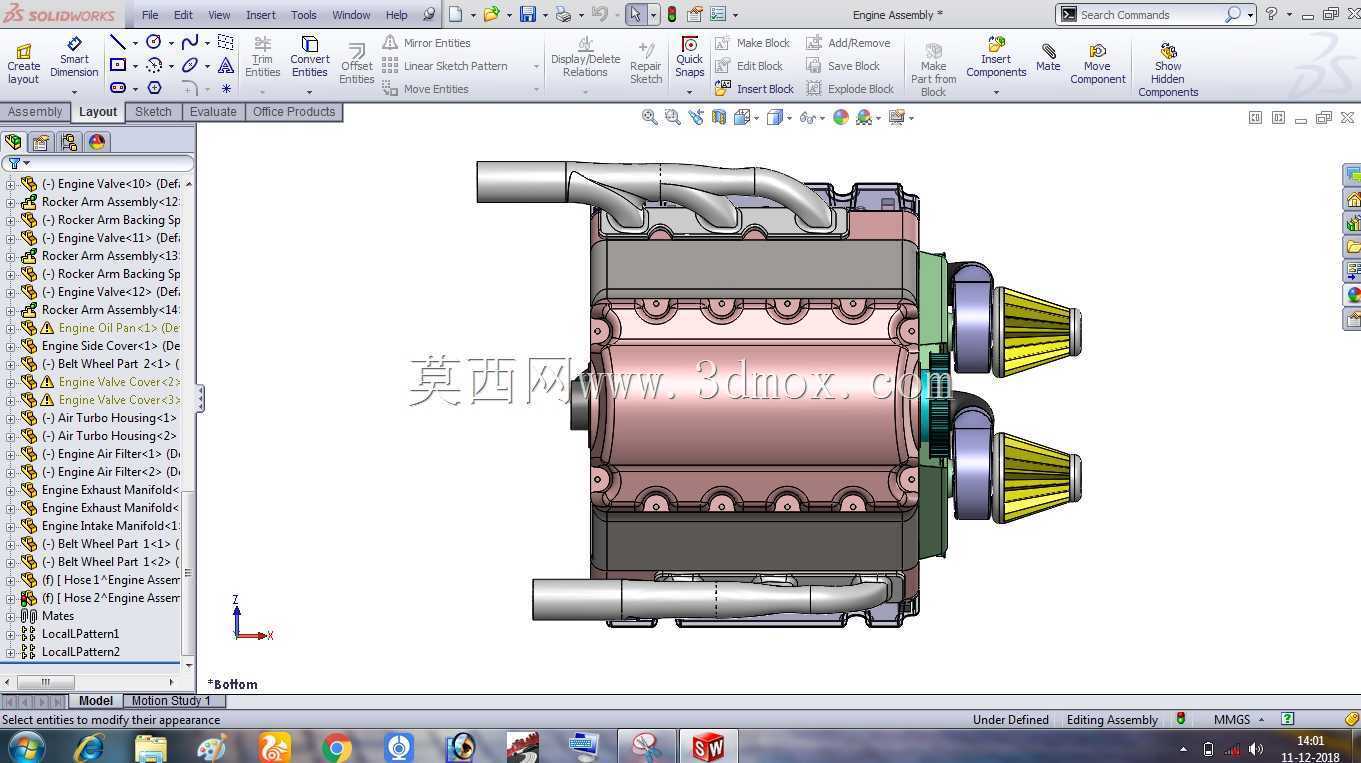
Task: Click the SolidWorks taskbar icon
Action: coord(708,746)
